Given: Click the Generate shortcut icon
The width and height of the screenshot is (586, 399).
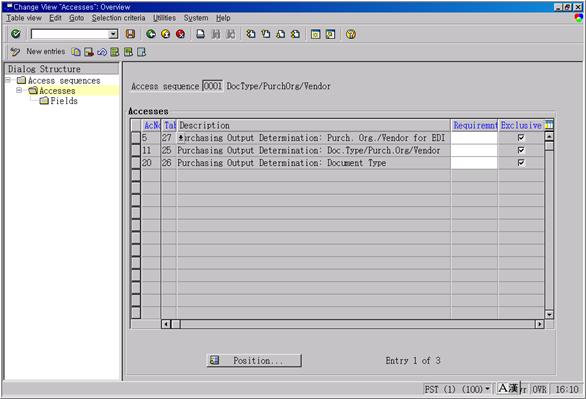Looking at the screenshot, I should pyautogui.click(x=330, y=34).
